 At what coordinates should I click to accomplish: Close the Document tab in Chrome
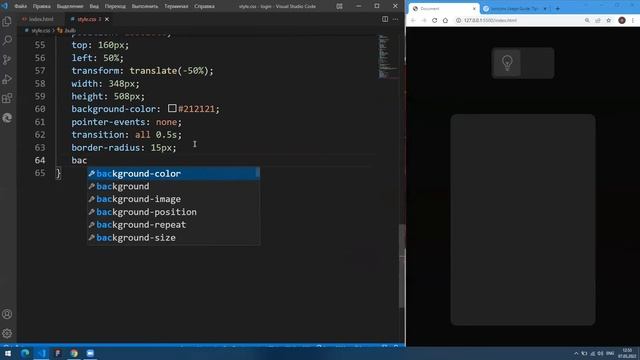(x=474, y=9)
